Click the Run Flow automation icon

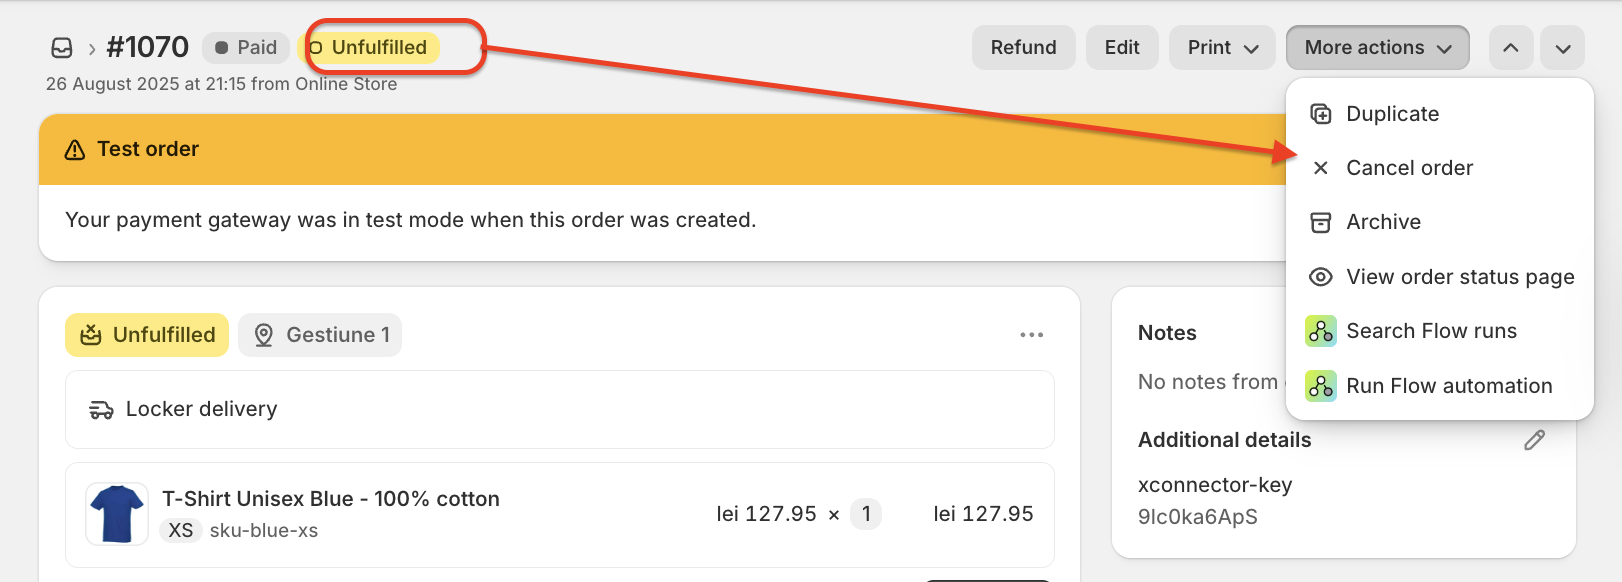click(1320, 386)
